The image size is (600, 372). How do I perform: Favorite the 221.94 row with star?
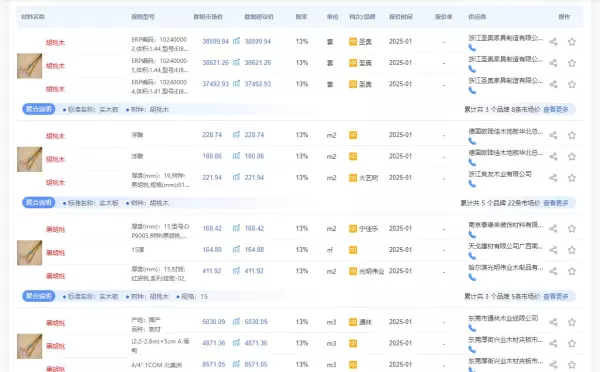point(572,178)
